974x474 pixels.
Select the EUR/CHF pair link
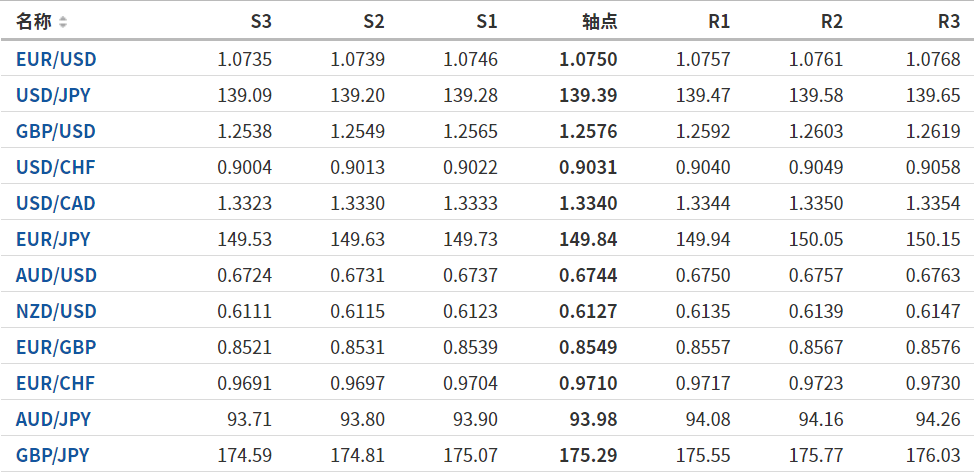pyautogui.click(x=55, y=383)
